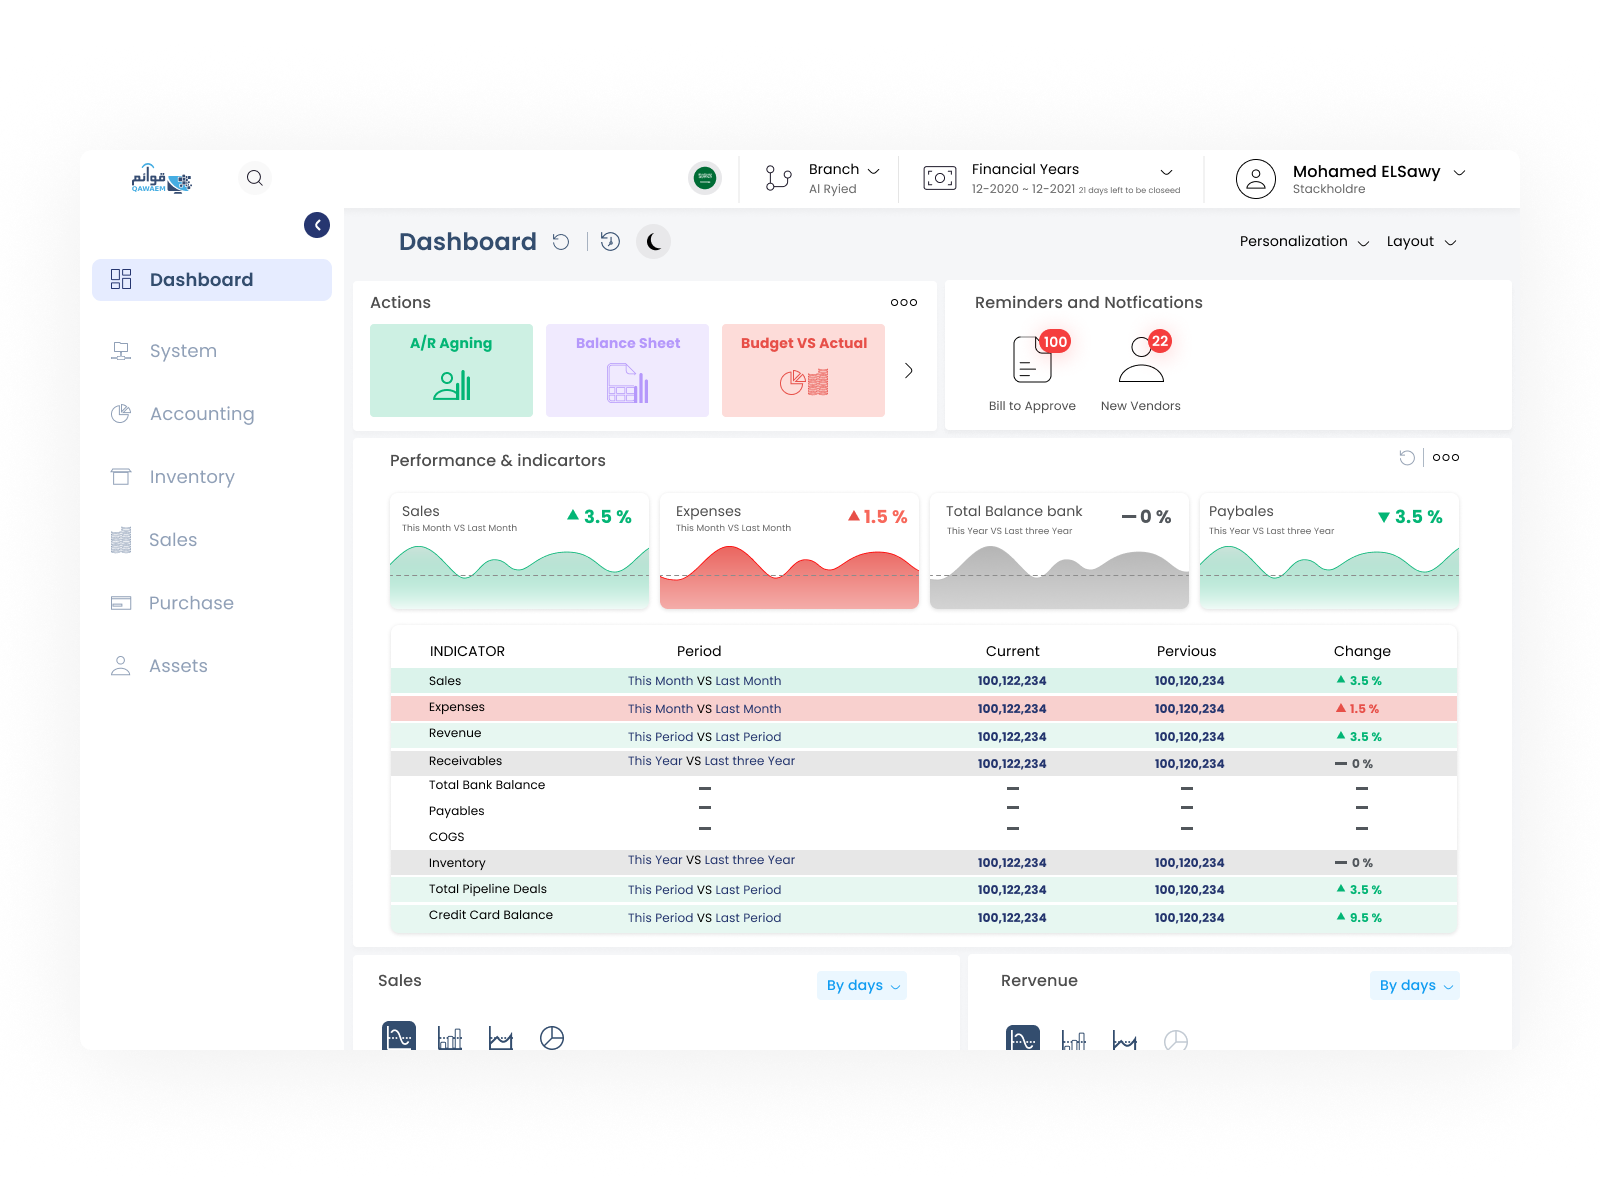This screenshot has width=1600, height=1200.
Task: Select the bar chart icon under Sales
Action: click(450, 1036)
